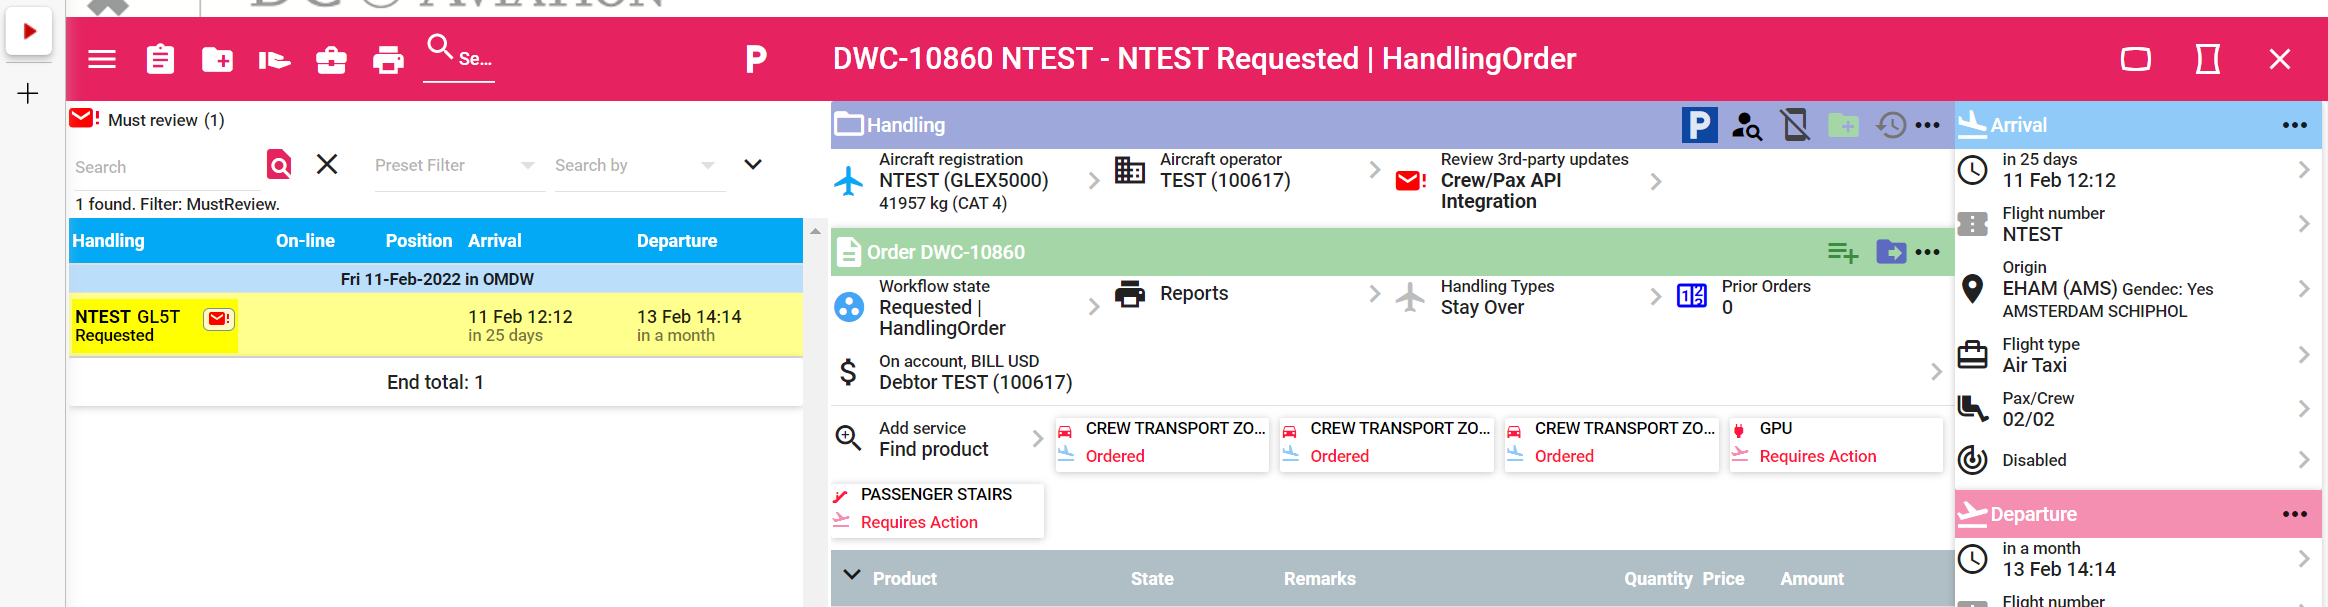This screenshot has height=607, width=2328.
Task: Click the new folder plus icon
Action: (217, 60)
